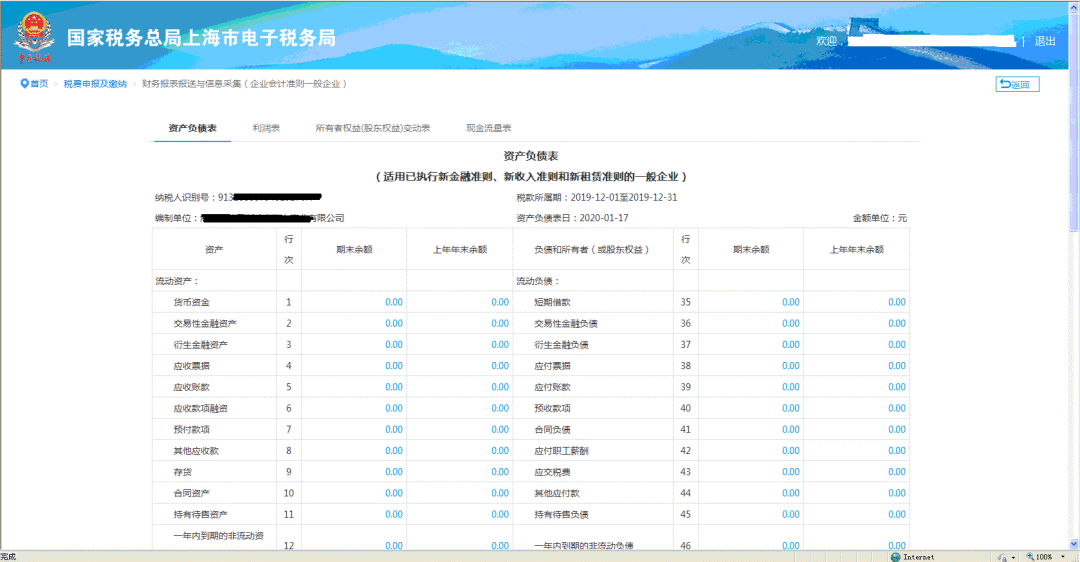Click the 应交税费 row label
Image resolution: width=1080 pixels, height=562 pixels.
pos(552,472)
